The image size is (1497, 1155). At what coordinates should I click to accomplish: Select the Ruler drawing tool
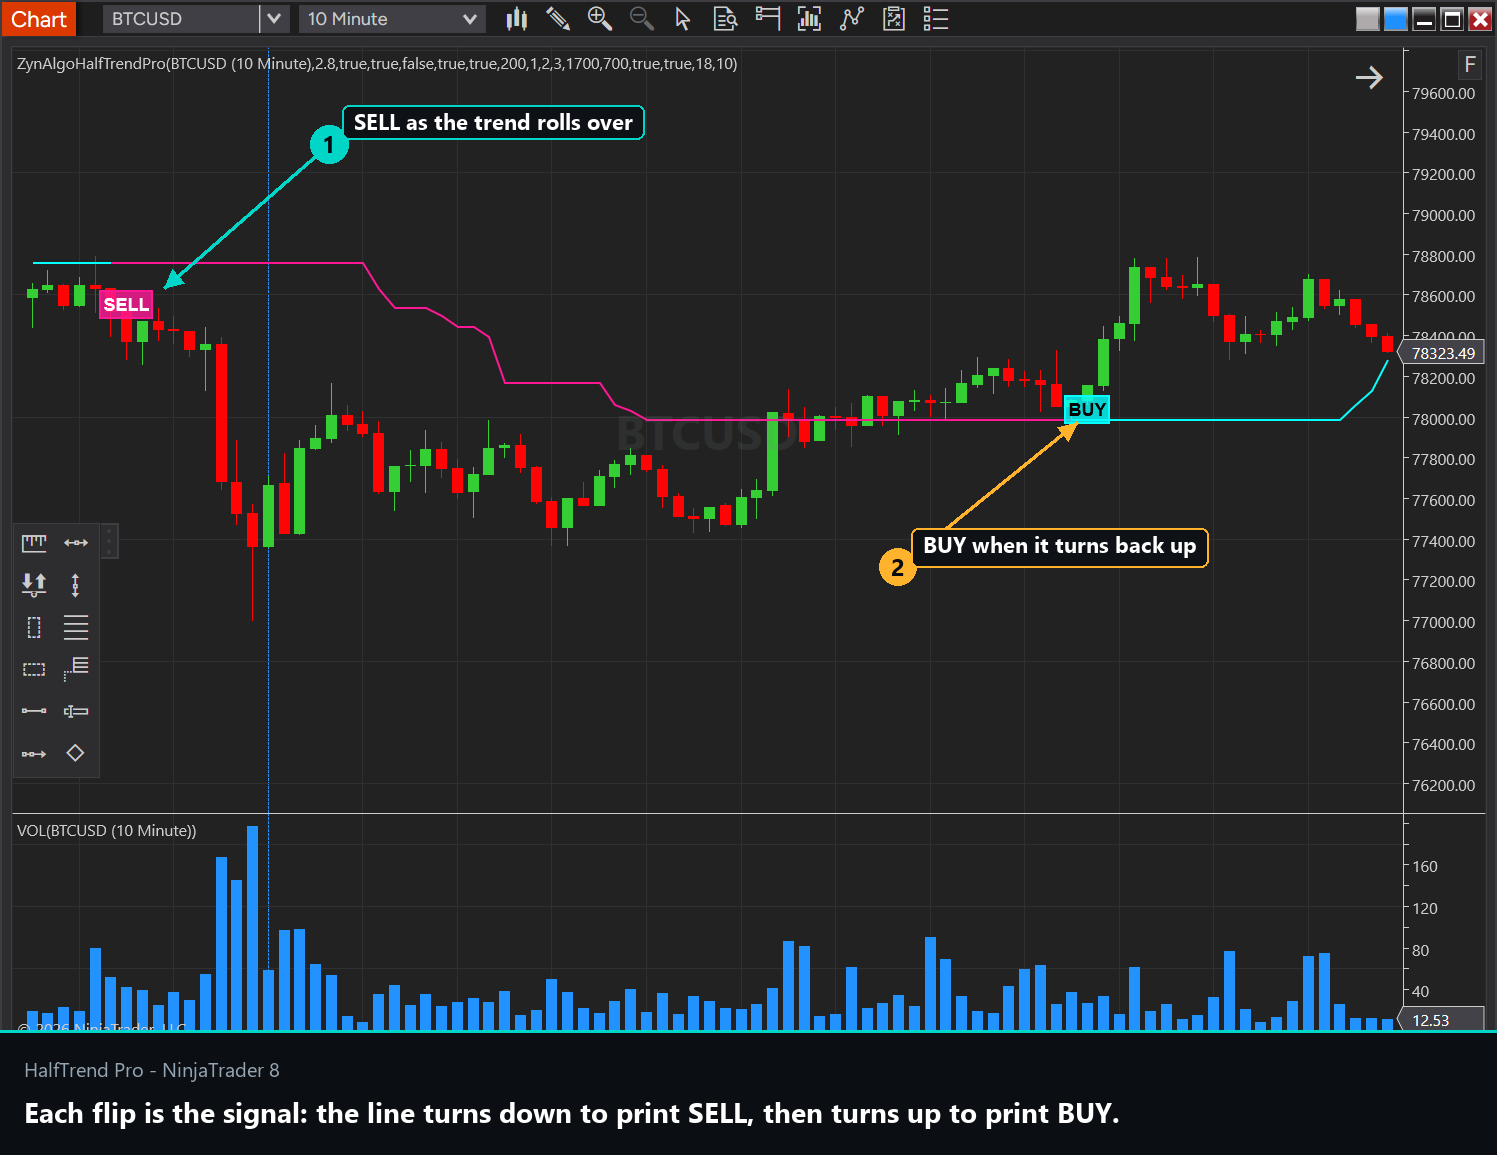(34, 543)
